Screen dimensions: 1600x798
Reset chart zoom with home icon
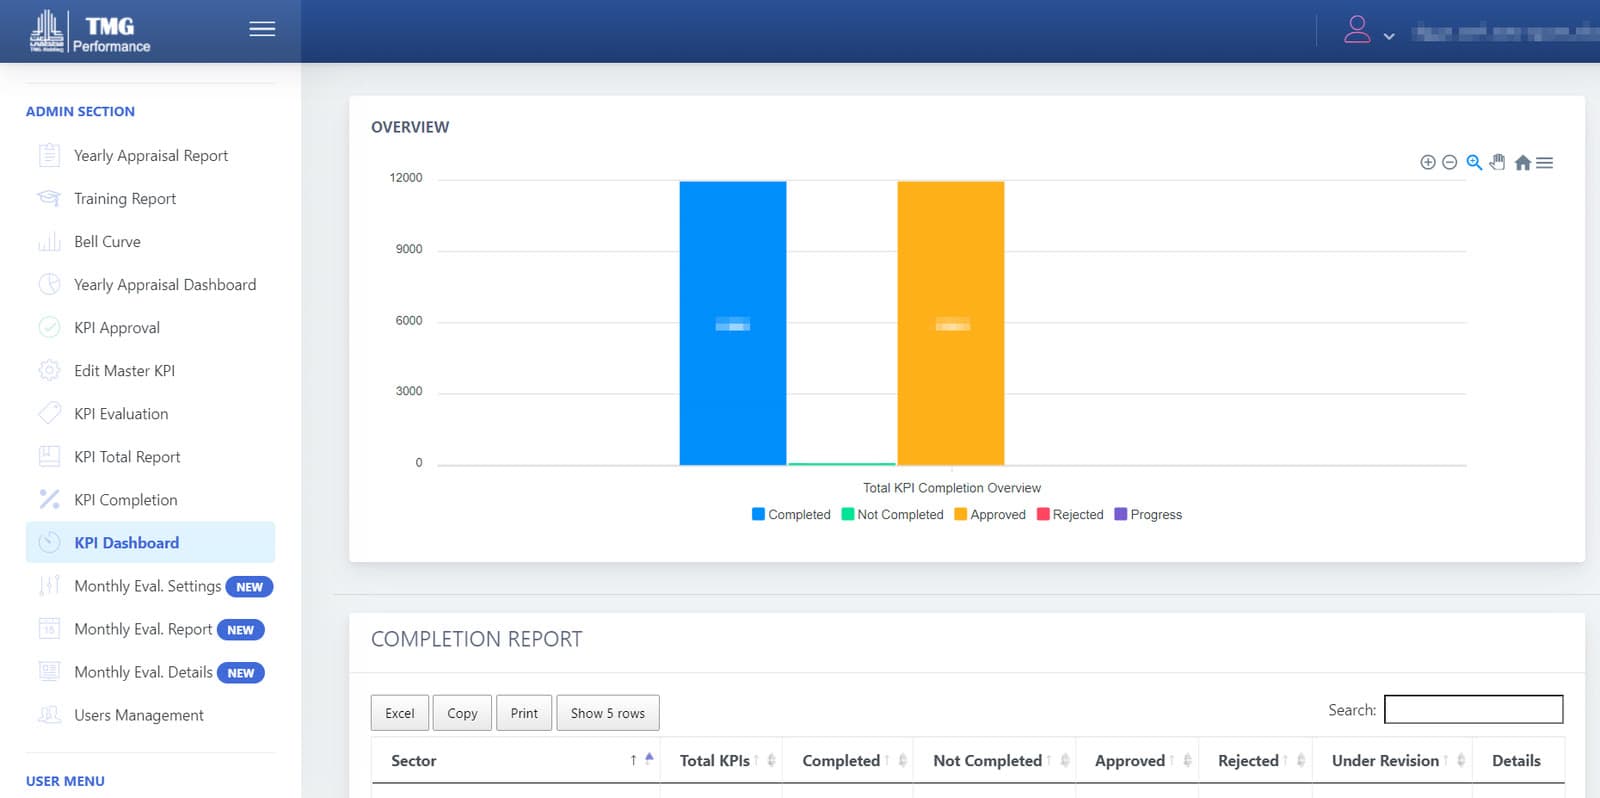point(1522,162)
